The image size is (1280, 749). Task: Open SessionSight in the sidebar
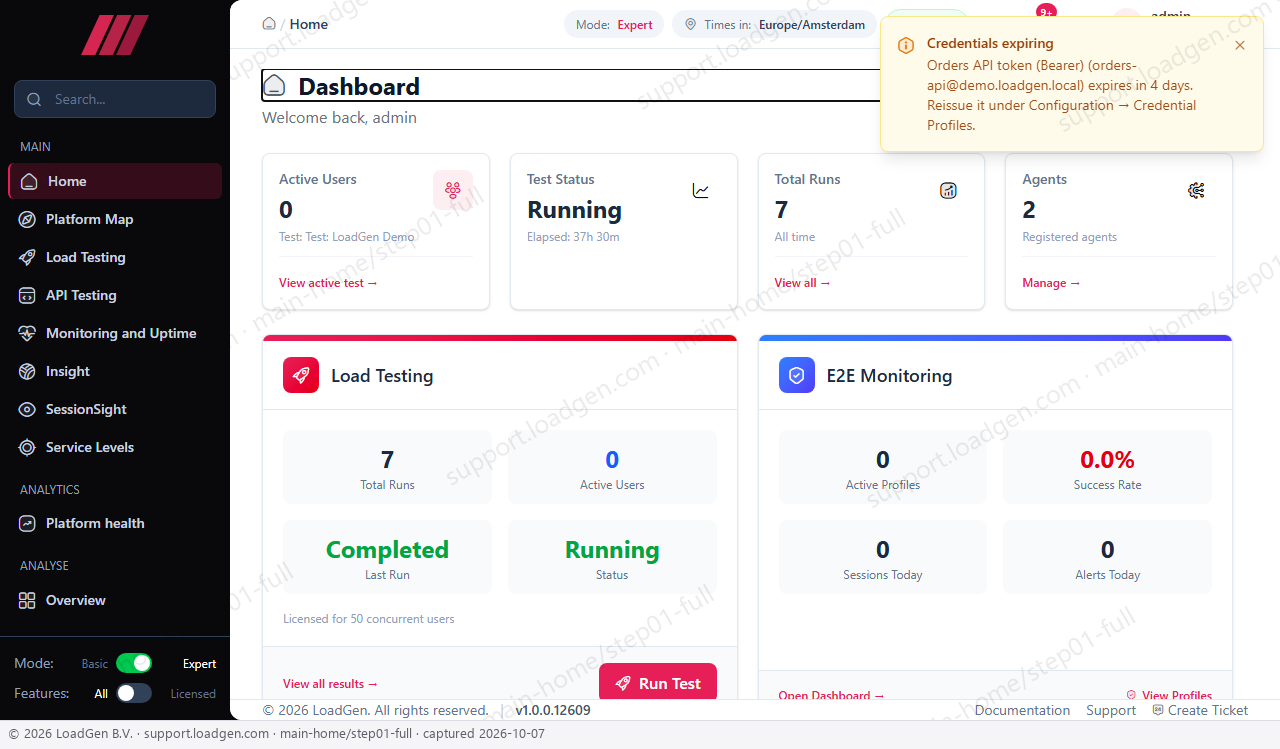[115, 409]
